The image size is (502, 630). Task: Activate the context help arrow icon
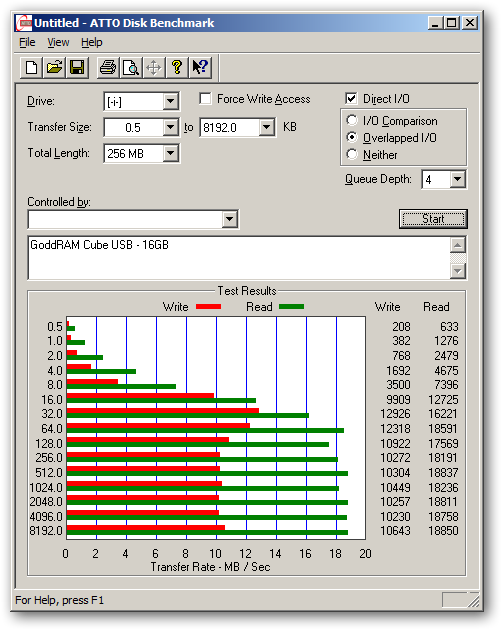pos(200,67)
